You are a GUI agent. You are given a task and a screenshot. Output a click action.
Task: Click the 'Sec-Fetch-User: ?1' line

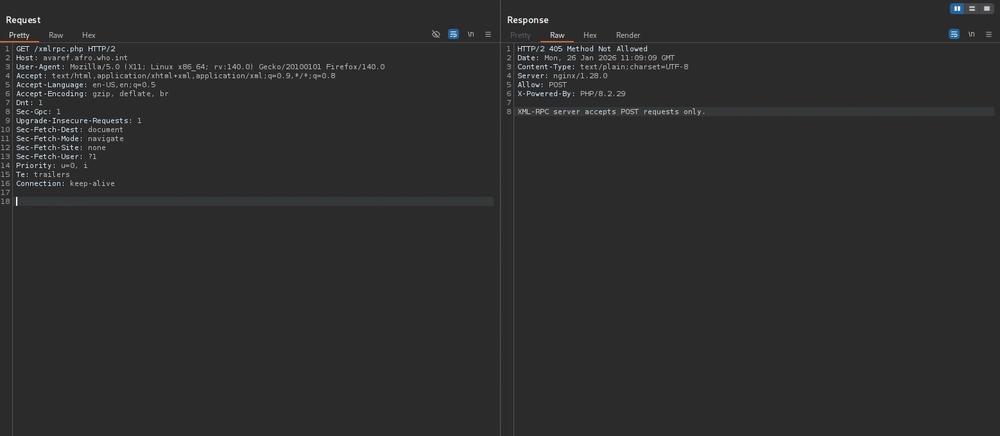tap(56, 156)
